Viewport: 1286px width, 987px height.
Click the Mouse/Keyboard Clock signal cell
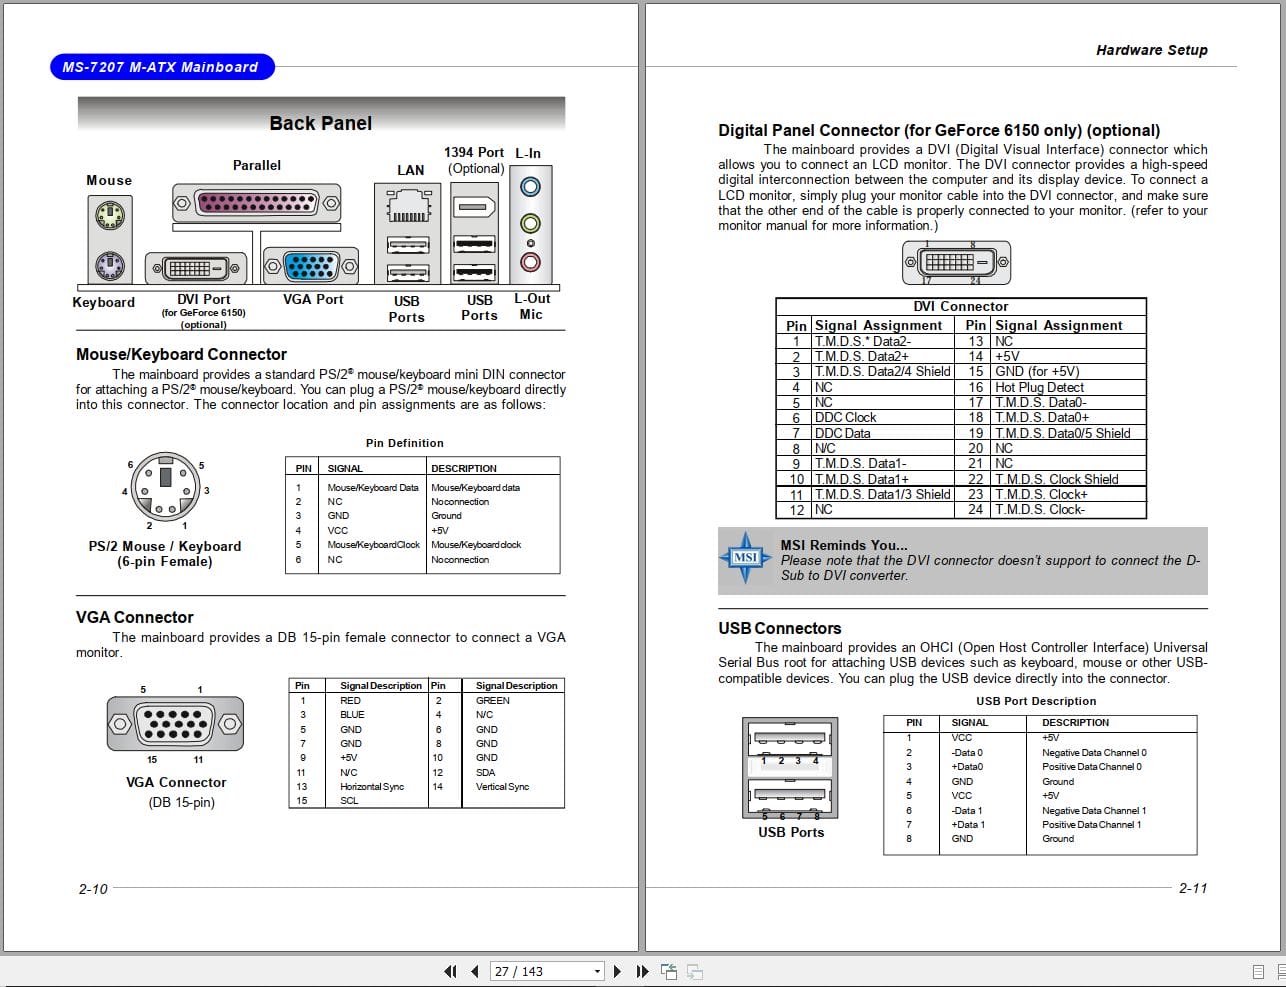tap(374, 545)
